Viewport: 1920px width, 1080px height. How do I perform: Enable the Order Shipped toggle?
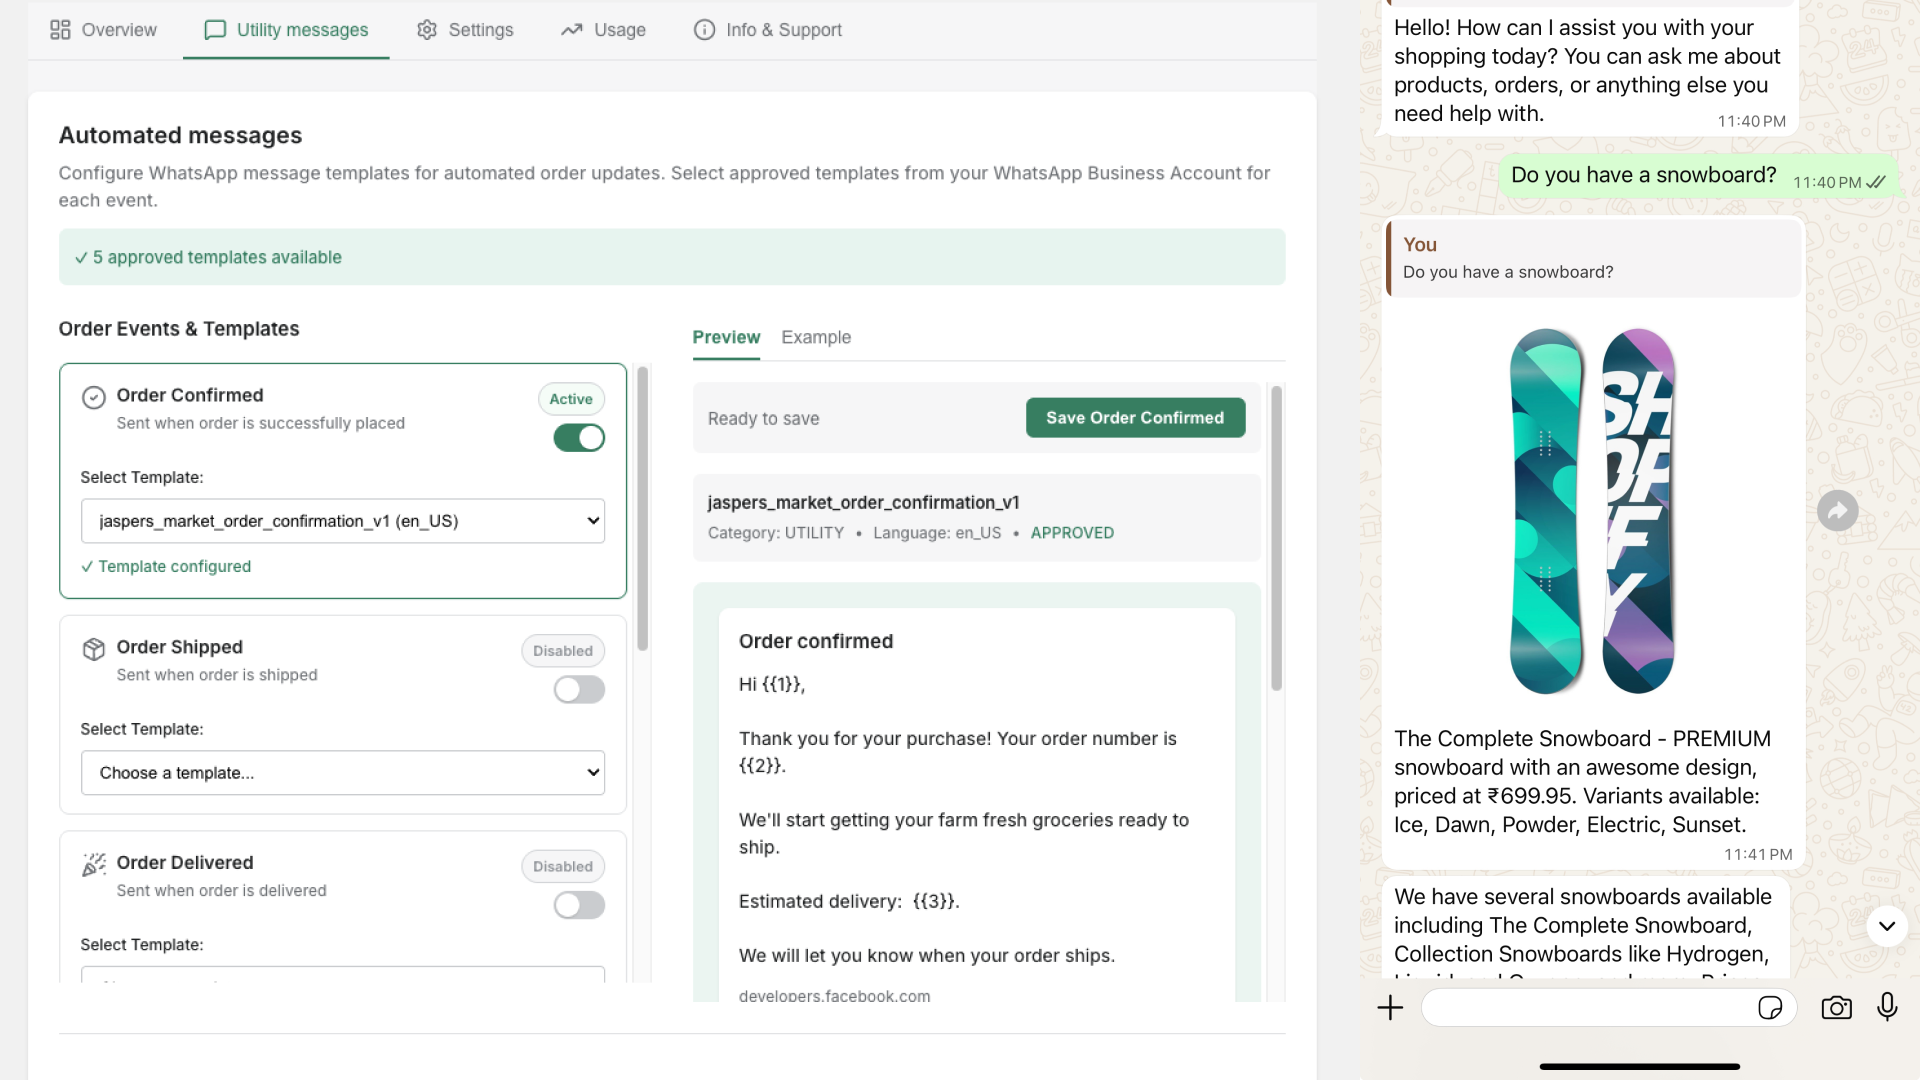579,689
